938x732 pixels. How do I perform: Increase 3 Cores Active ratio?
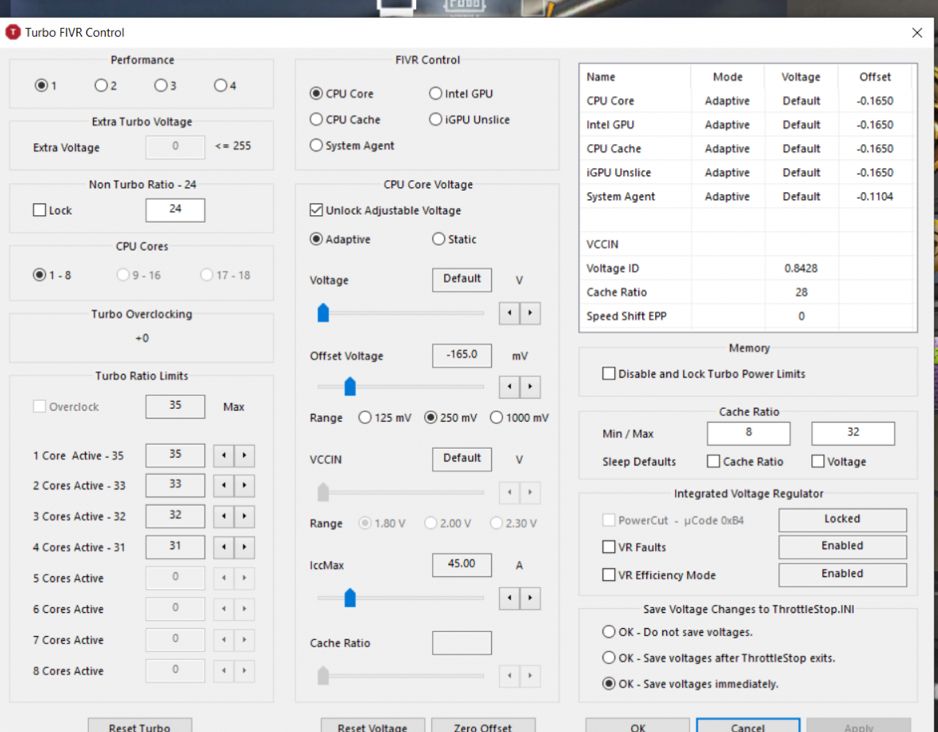click(244, 516)
